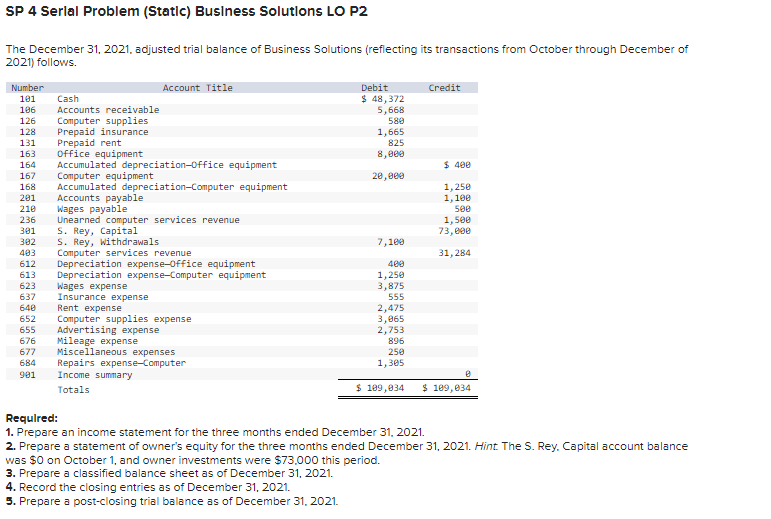Select Accounts receivable amount 5,668

tap(391, 110)
